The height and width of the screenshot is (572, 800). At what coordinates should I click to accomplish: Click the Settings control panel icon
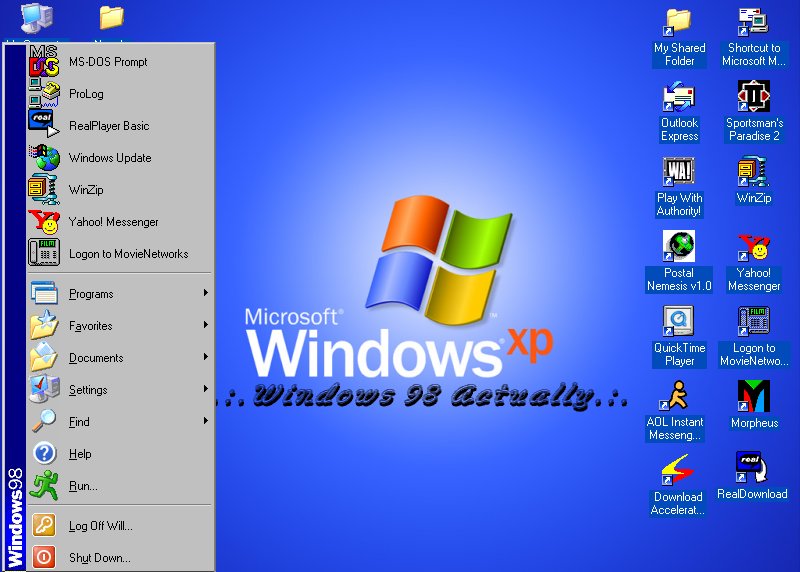[44, 389]
